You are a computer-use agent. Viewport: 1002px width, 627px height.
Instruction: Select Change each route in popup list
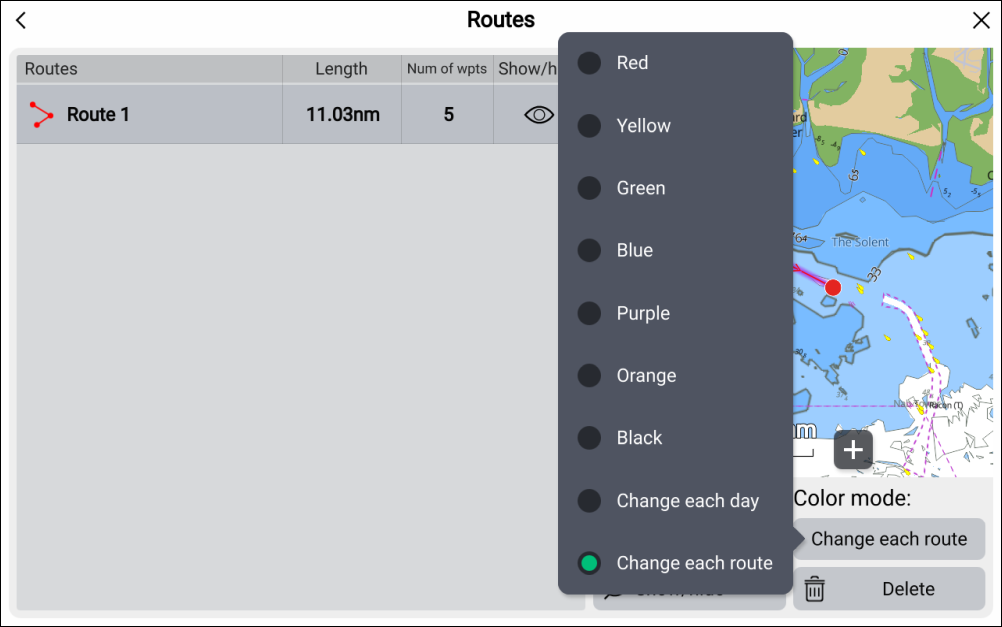694,563
